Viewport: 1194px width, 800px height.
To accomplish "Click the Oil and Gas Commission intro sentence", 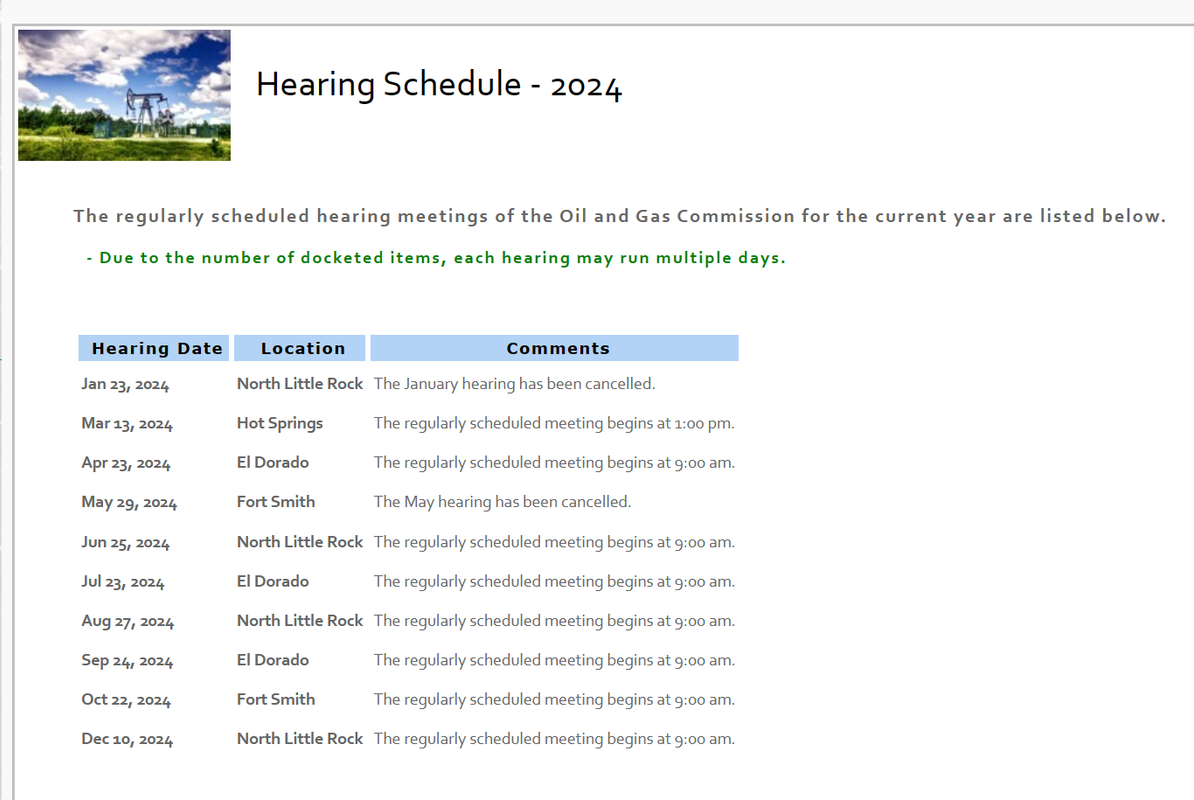I will (x=619, y=216).
